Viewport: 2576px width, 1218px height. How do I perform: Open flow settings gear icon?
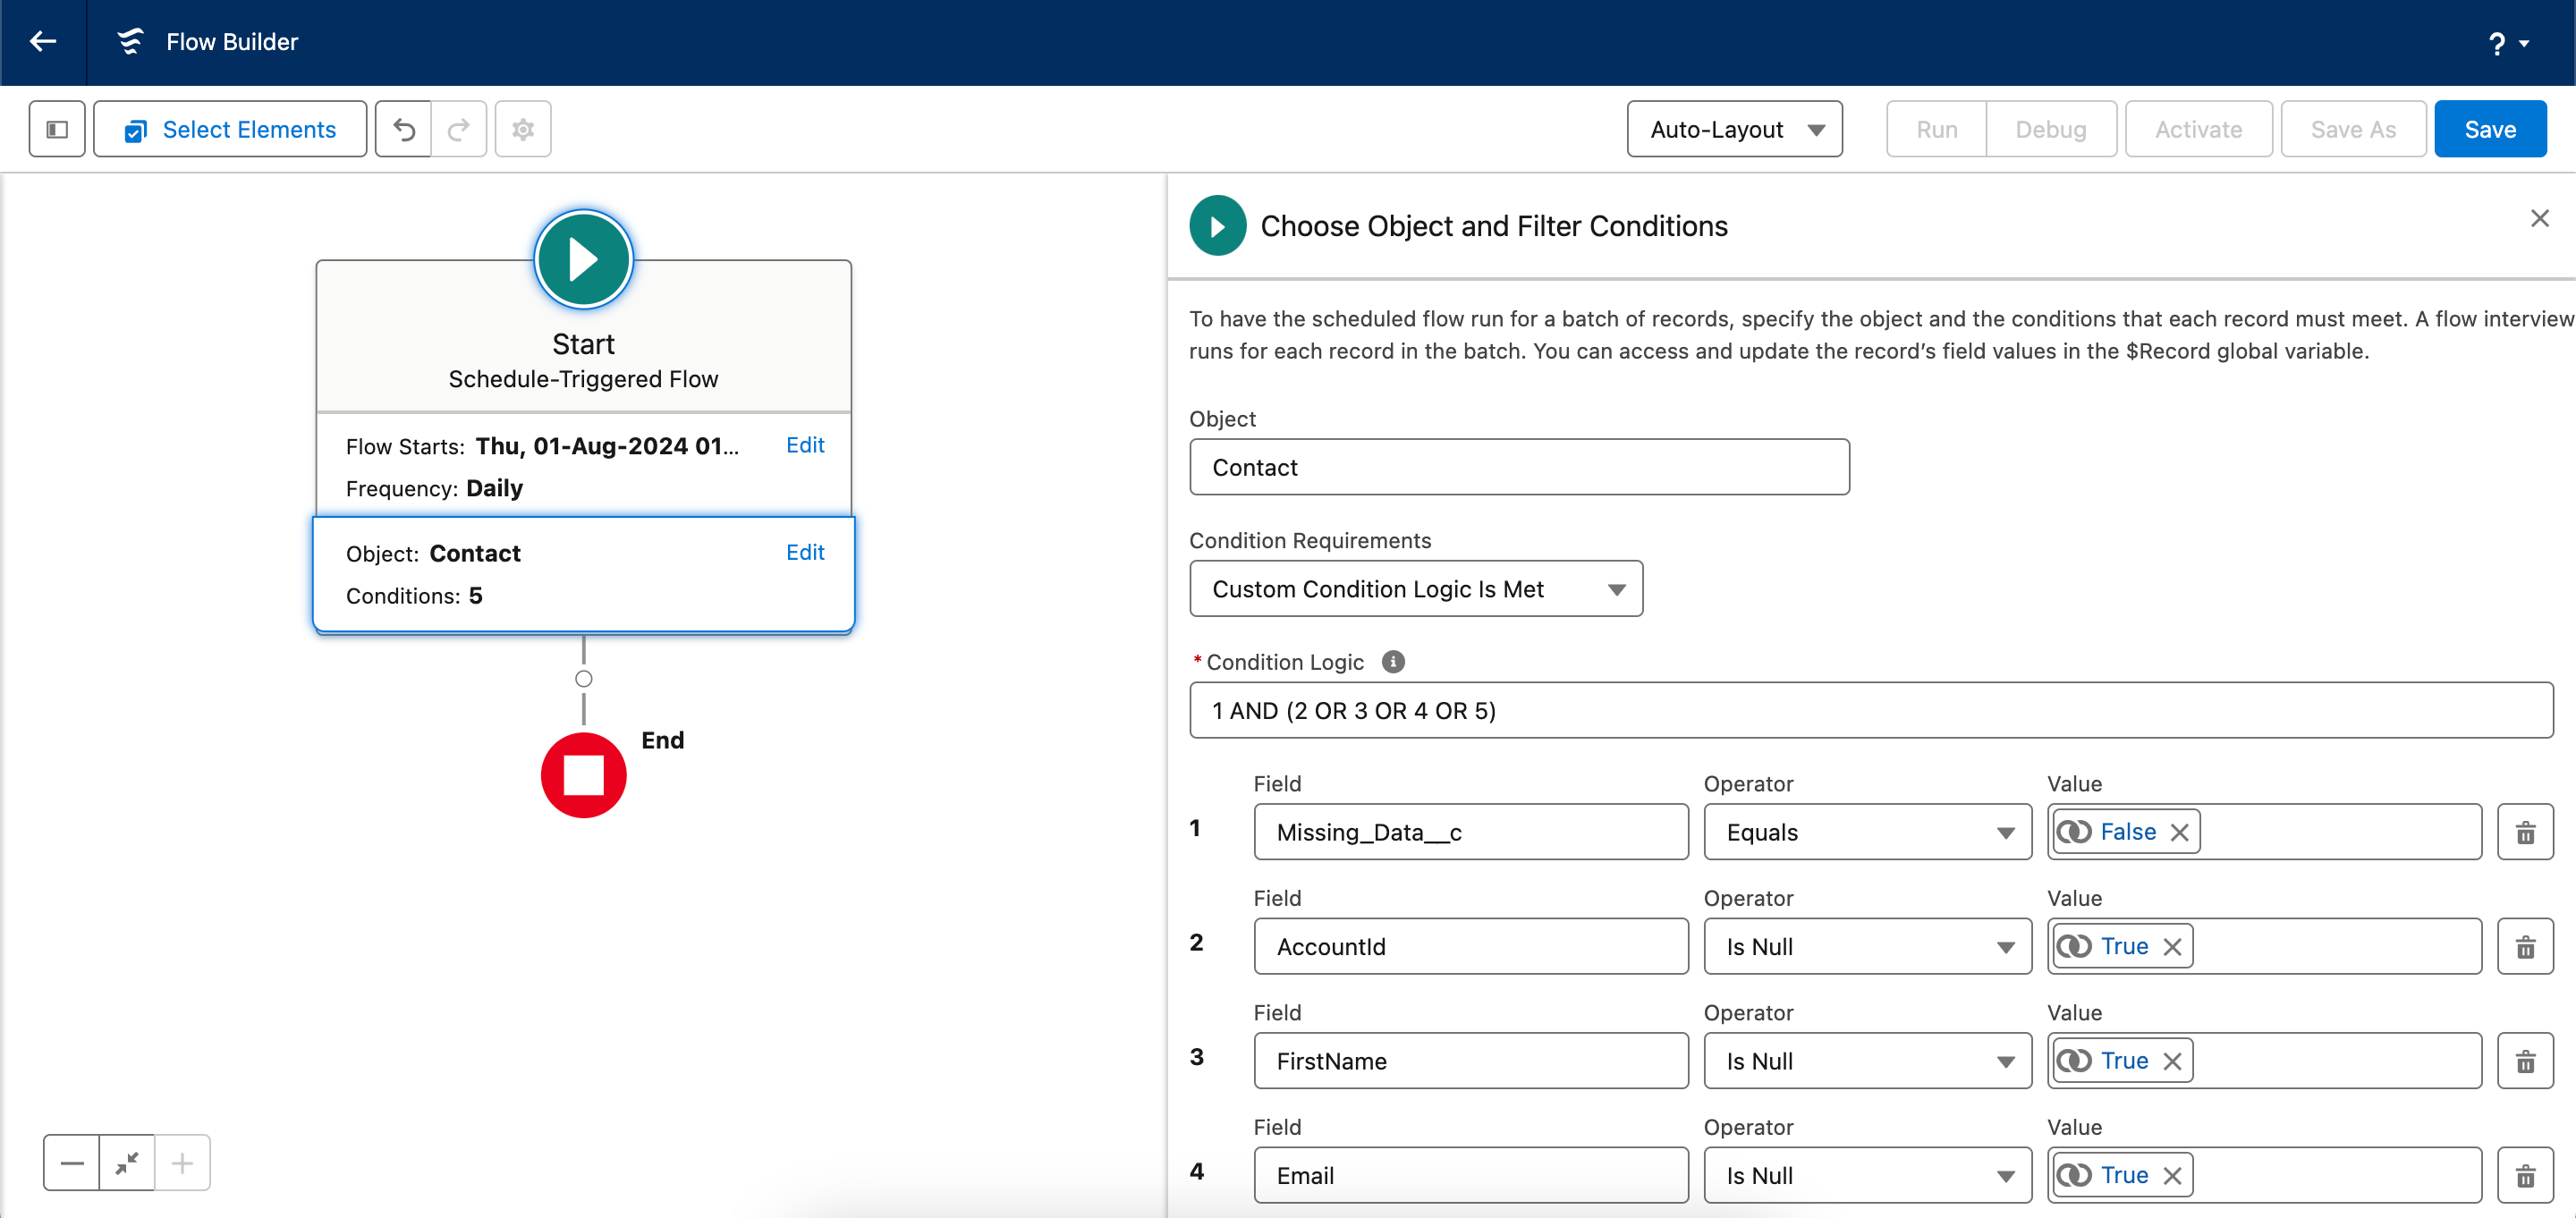[x=523, y=129]
